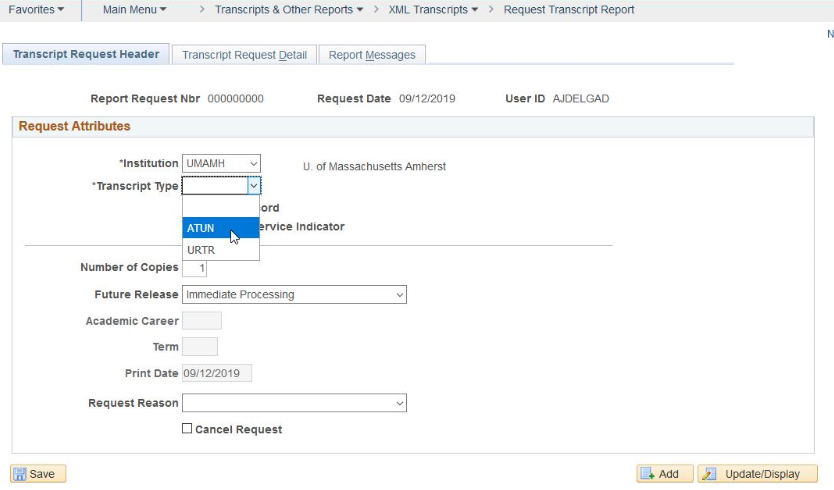The height and width of the screenshot is (490, 834).
Task: Collapse the Transcript Type dropdown arrow
Action: click(x=254, y=186)
